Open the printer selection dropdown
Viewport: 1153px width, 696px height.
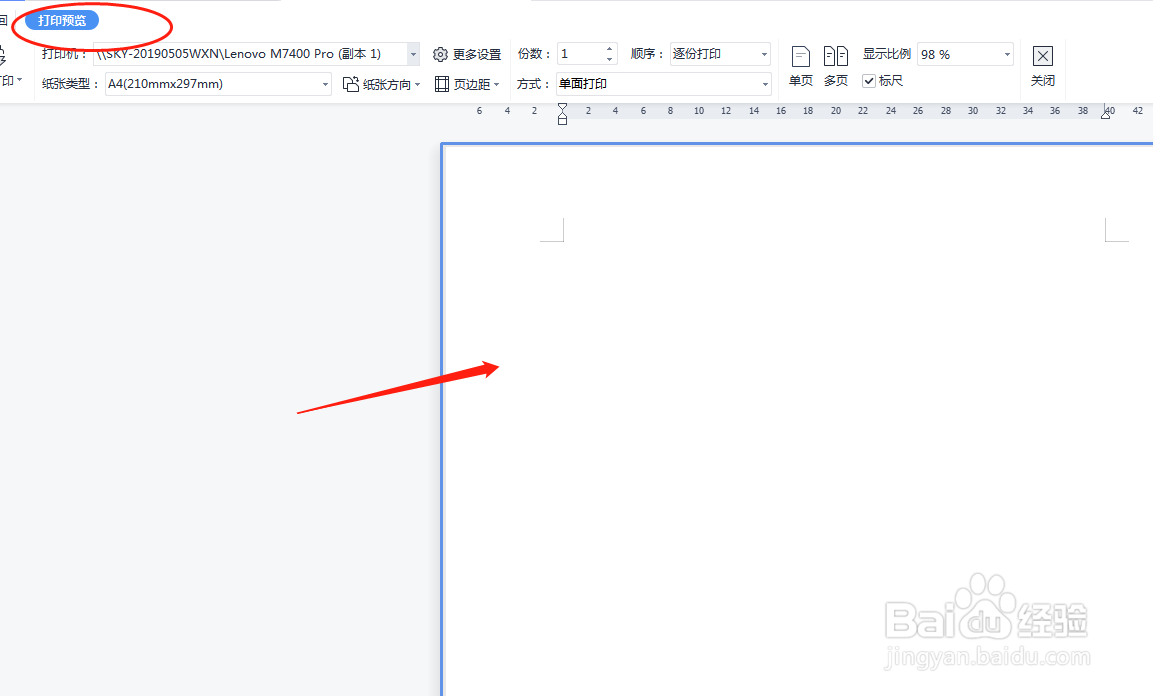[x=413, y=54]
